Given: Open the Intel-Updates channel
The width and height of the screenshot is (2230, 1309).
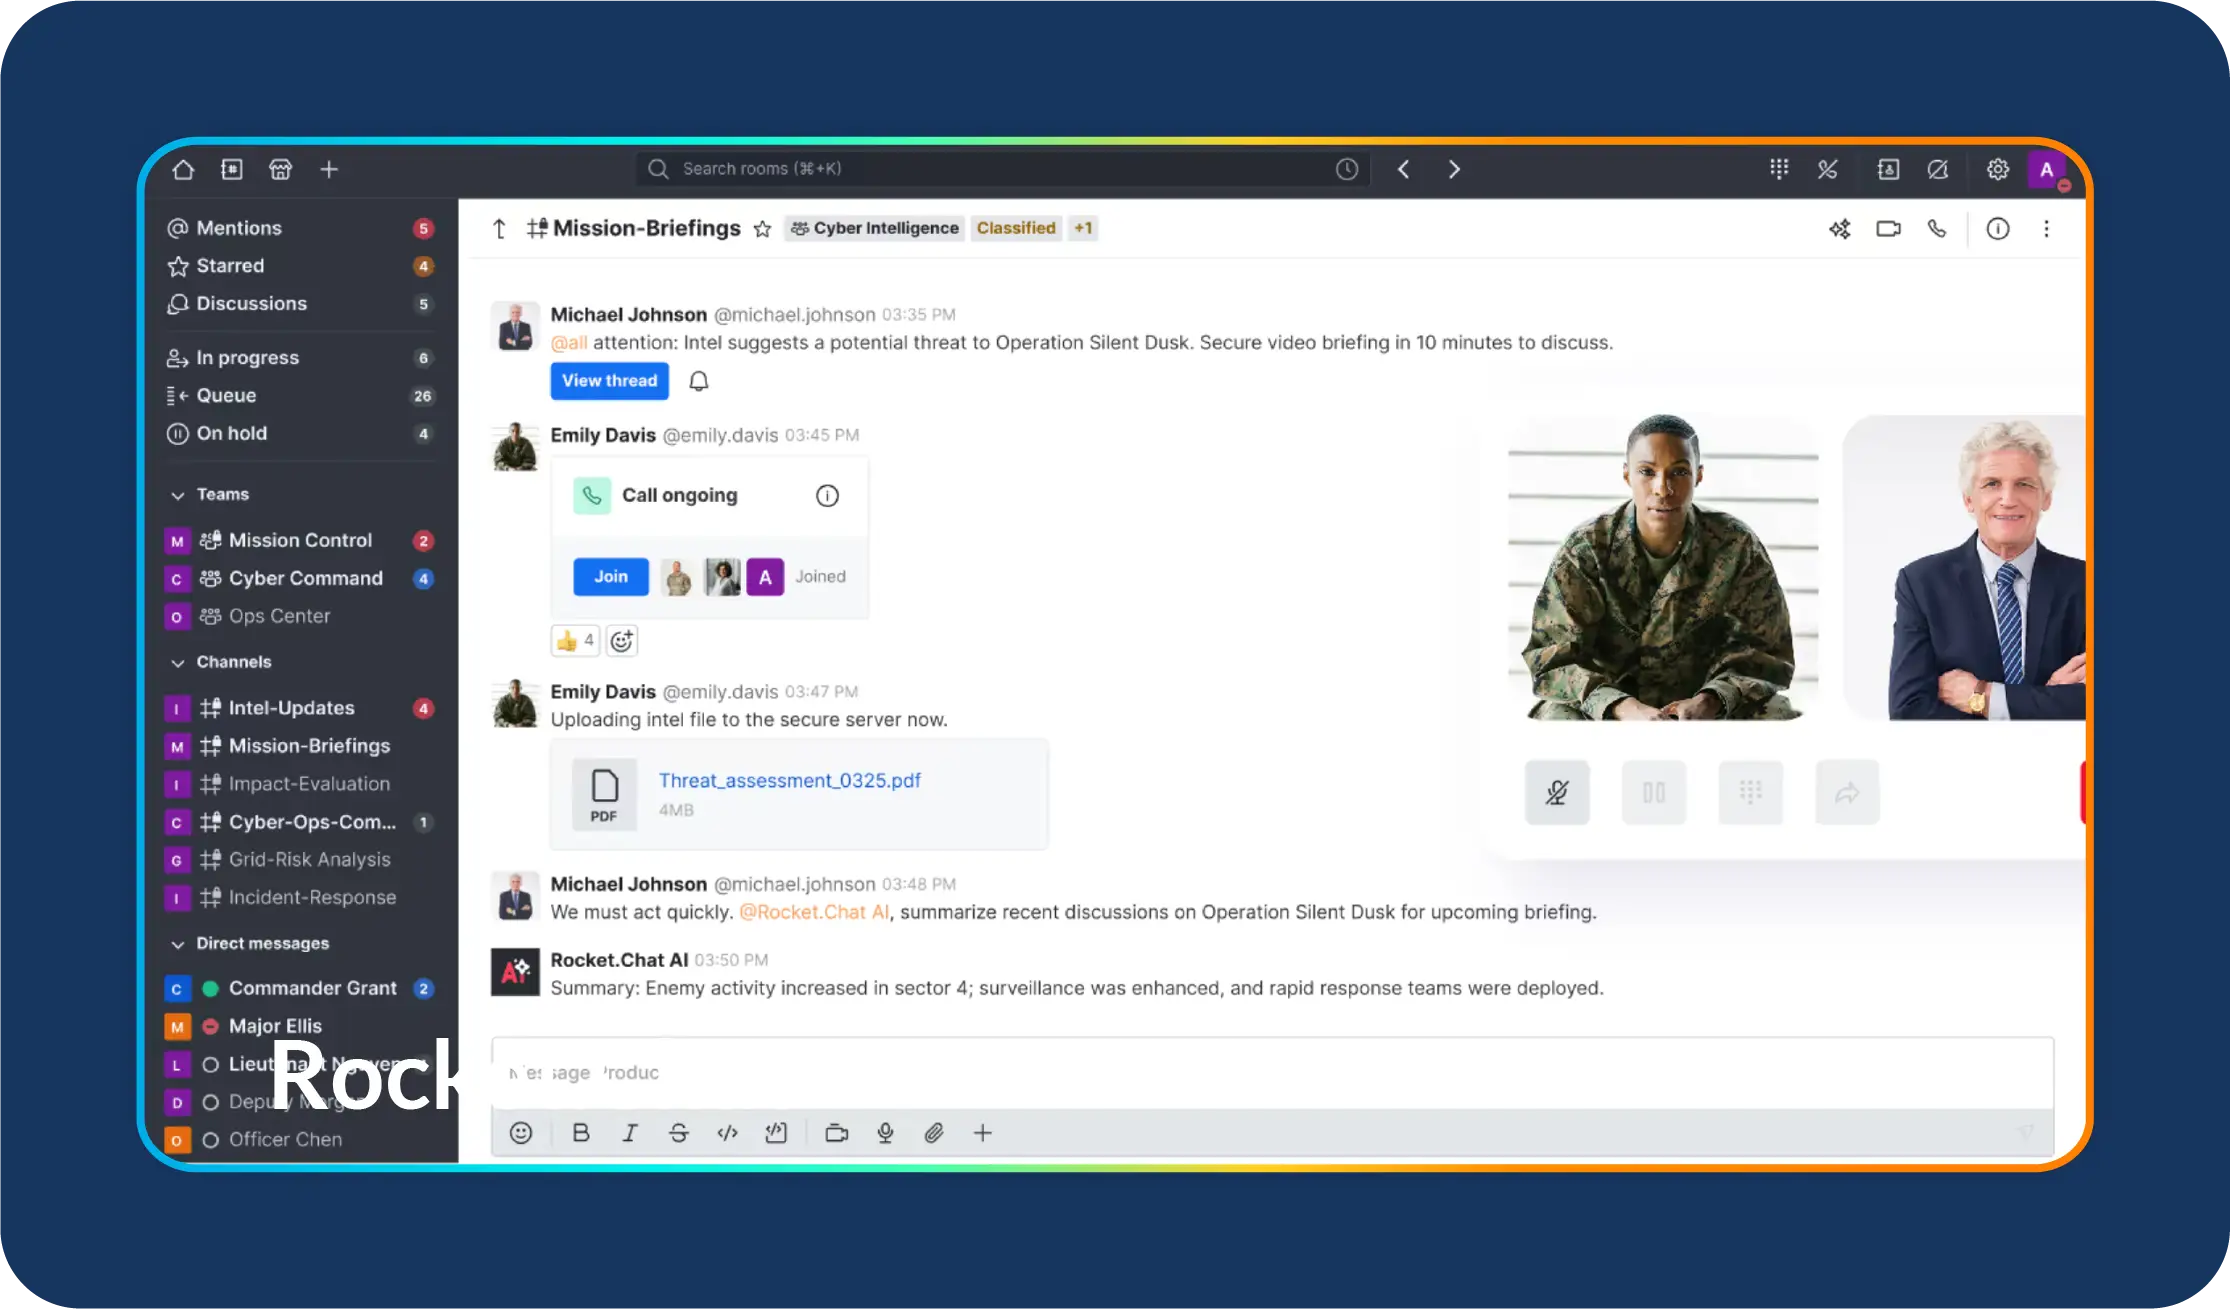Looking at the screenshot, I should pos(291,708).
